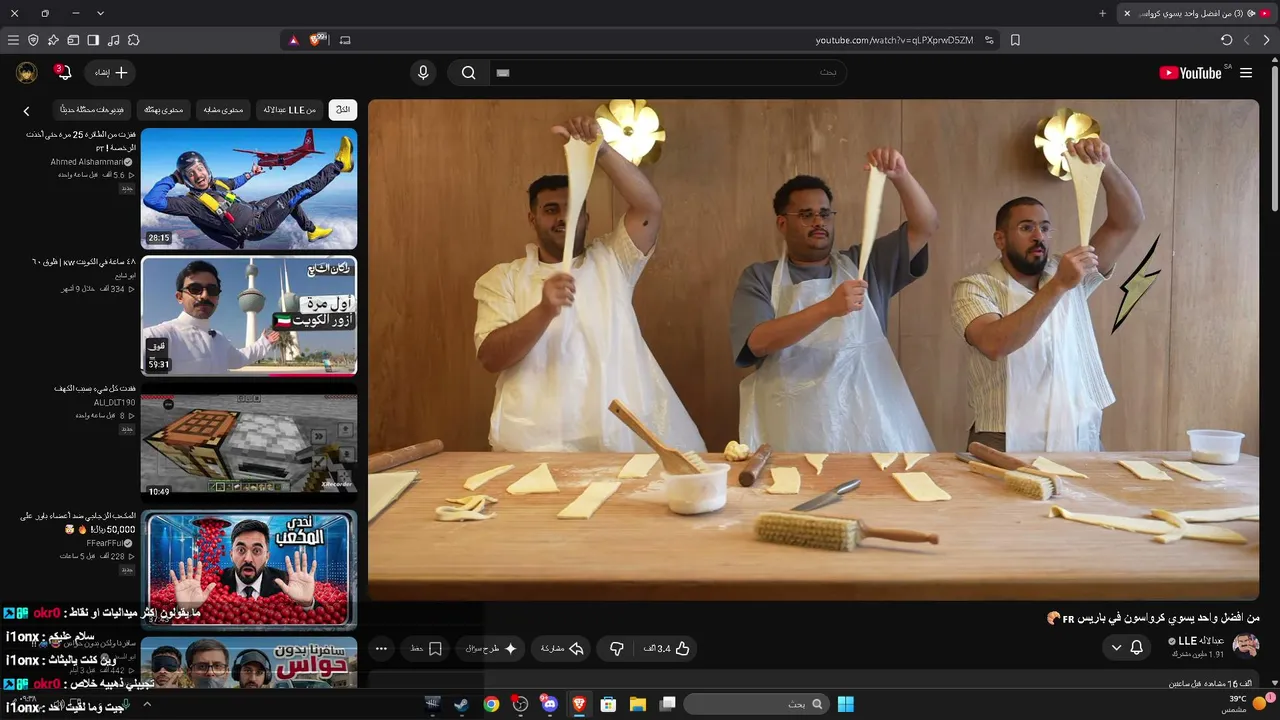Viewport: 1280px width, 720px height.
Task: Click the main video player
Action: pos(813,349)
